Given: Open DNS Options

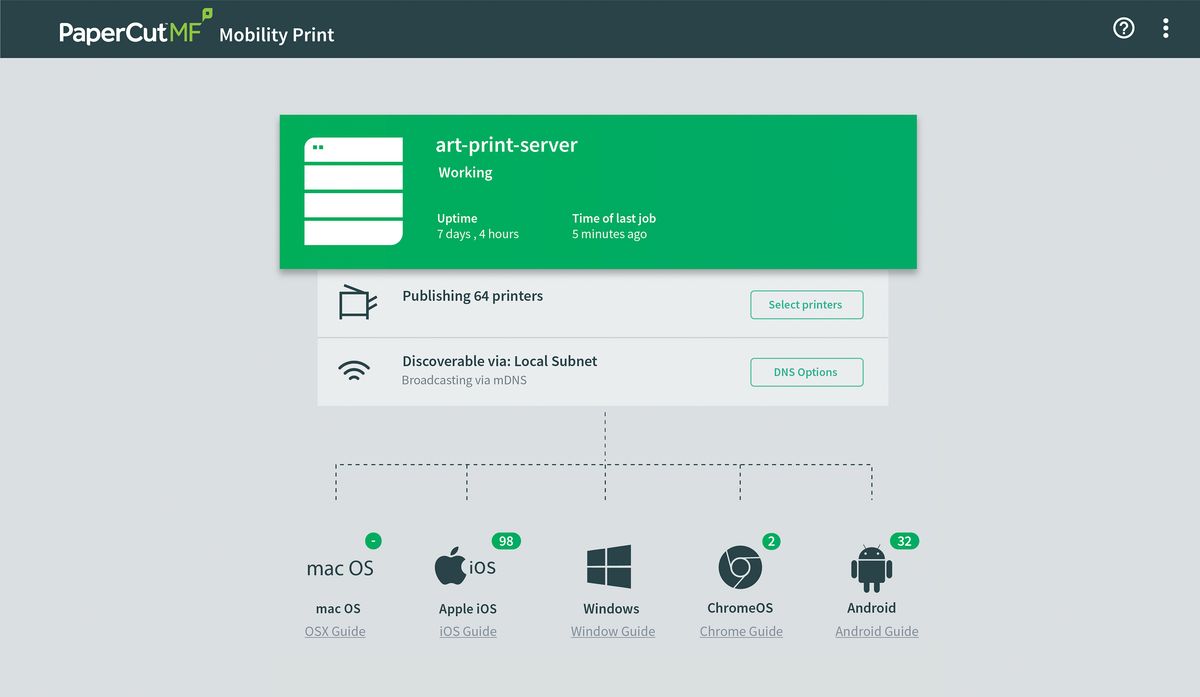Looking at the screenshot, I should point(806,372).
